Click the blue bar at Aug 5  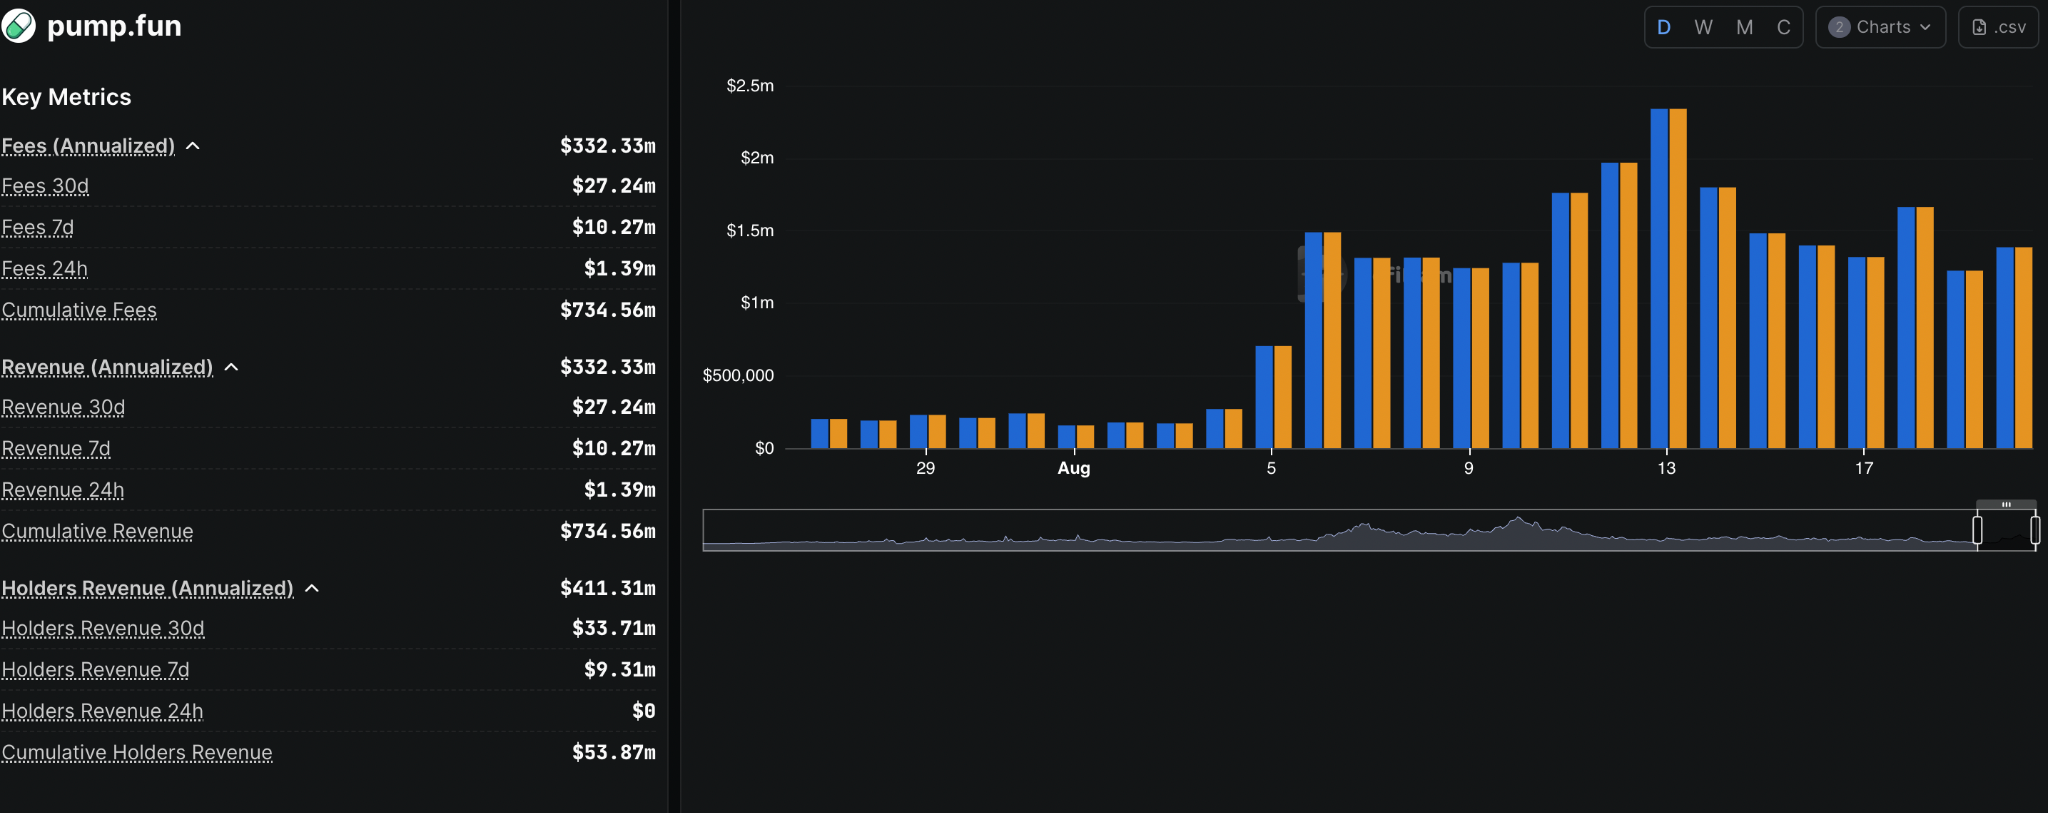tap(1264, 396)
